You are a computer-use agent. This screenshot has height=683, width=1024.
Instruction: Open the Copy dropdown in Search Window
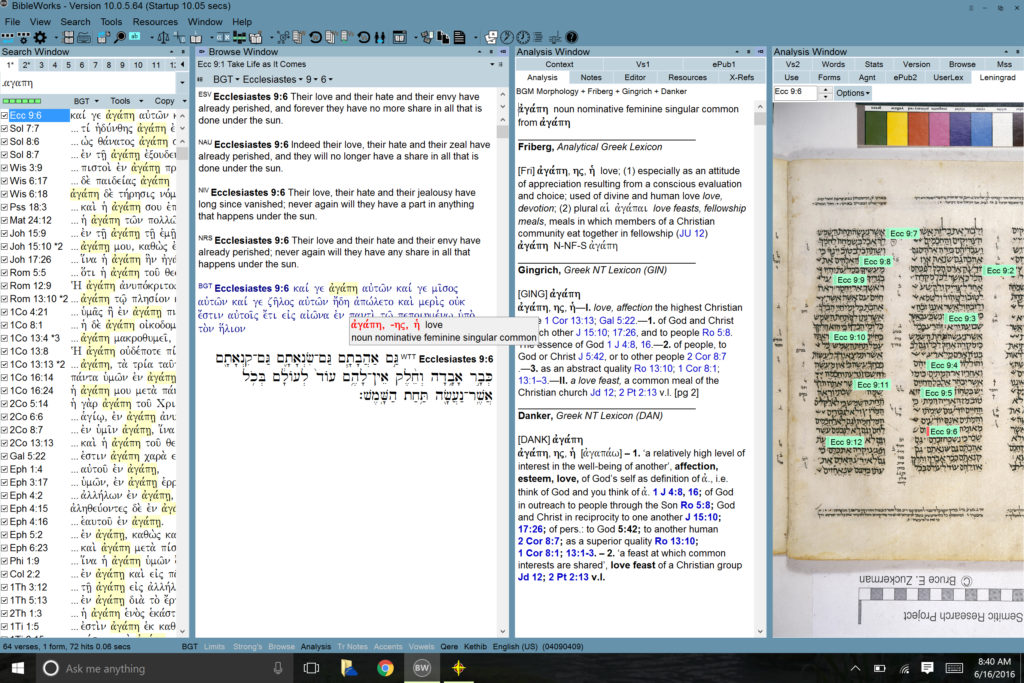click(x=170, y=101)
